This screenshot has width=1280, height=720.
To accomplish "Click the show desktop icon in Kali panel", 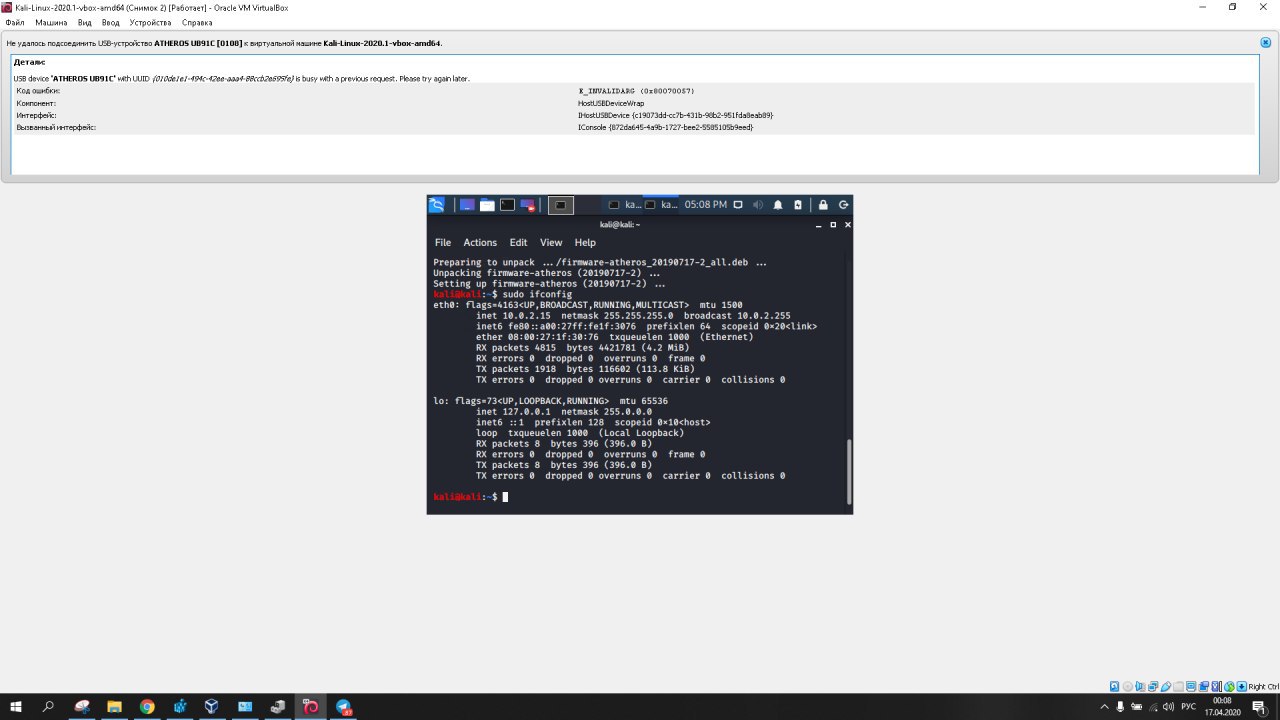I will [467, 205].
